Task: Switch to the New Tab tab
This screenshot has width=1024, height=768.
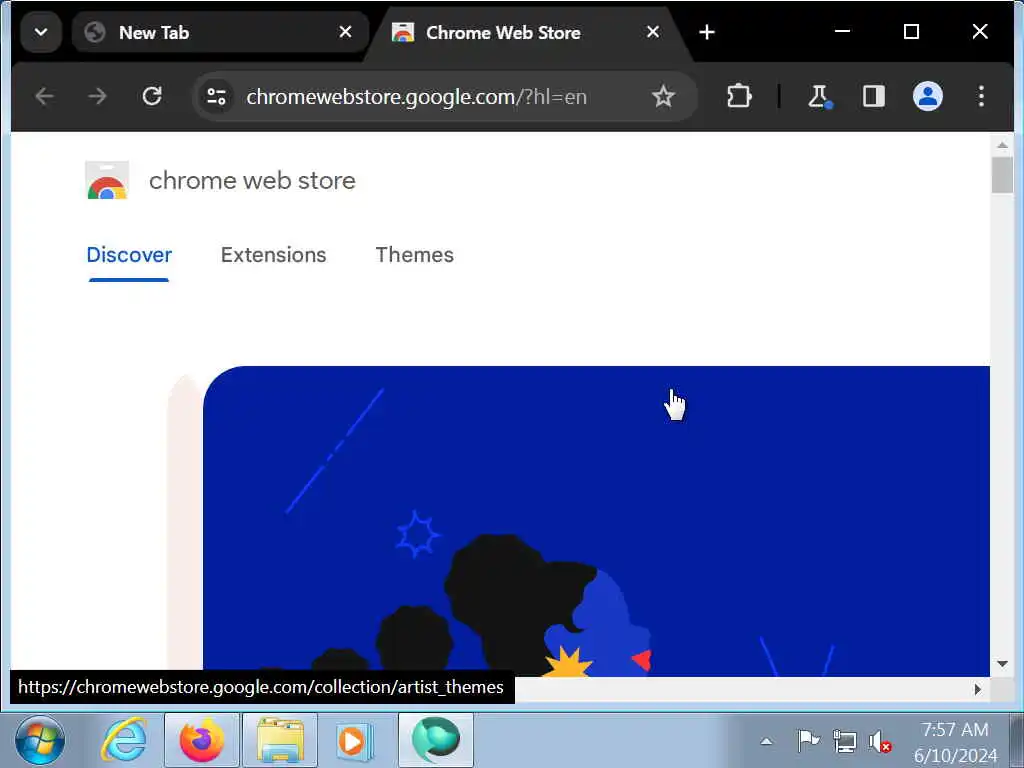Action: tap(219, 32)
